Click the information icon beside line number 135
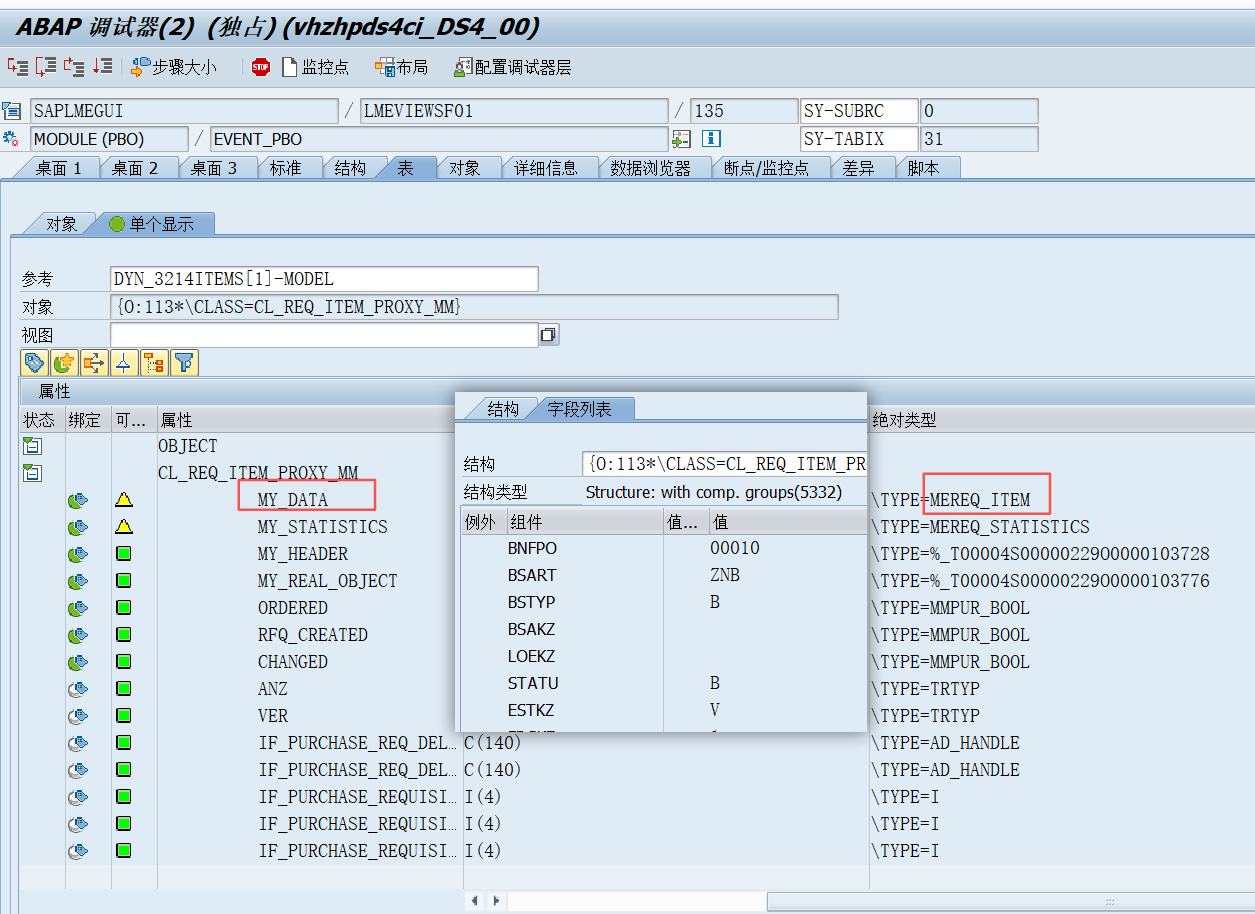The image size is (1255, 914). coord(710,138)
